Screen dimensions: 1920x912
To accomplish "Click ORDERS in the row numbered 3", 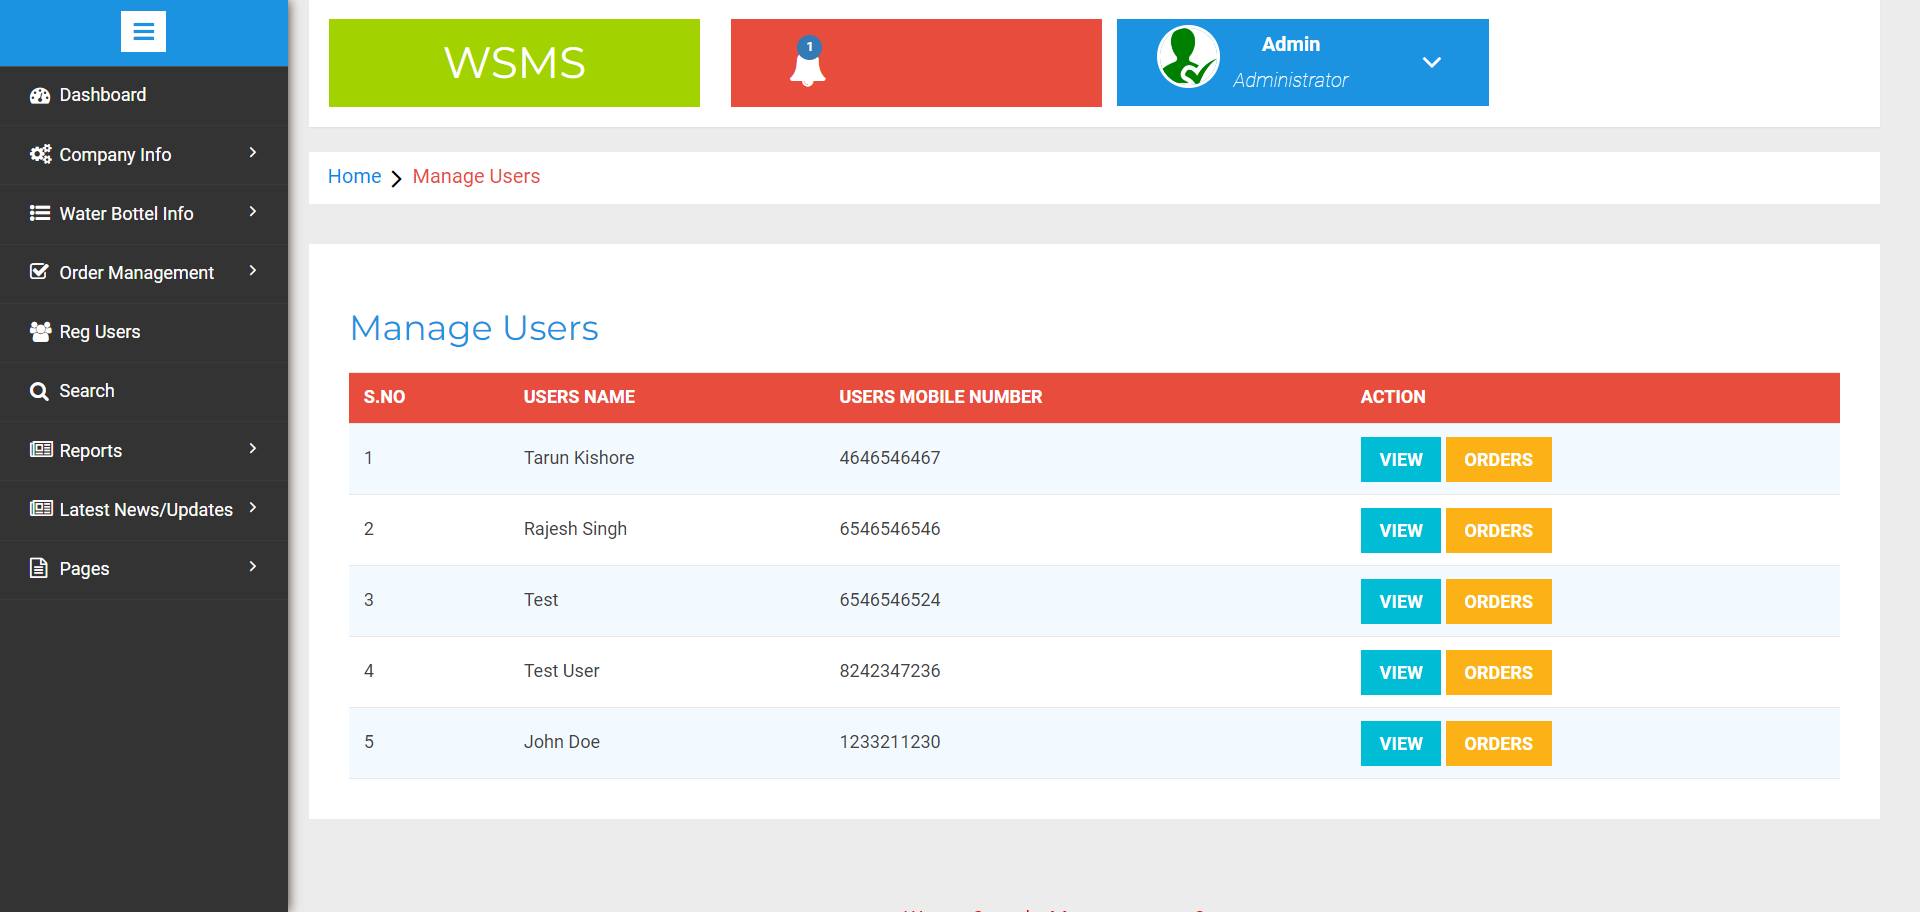I will (1498, 601).
